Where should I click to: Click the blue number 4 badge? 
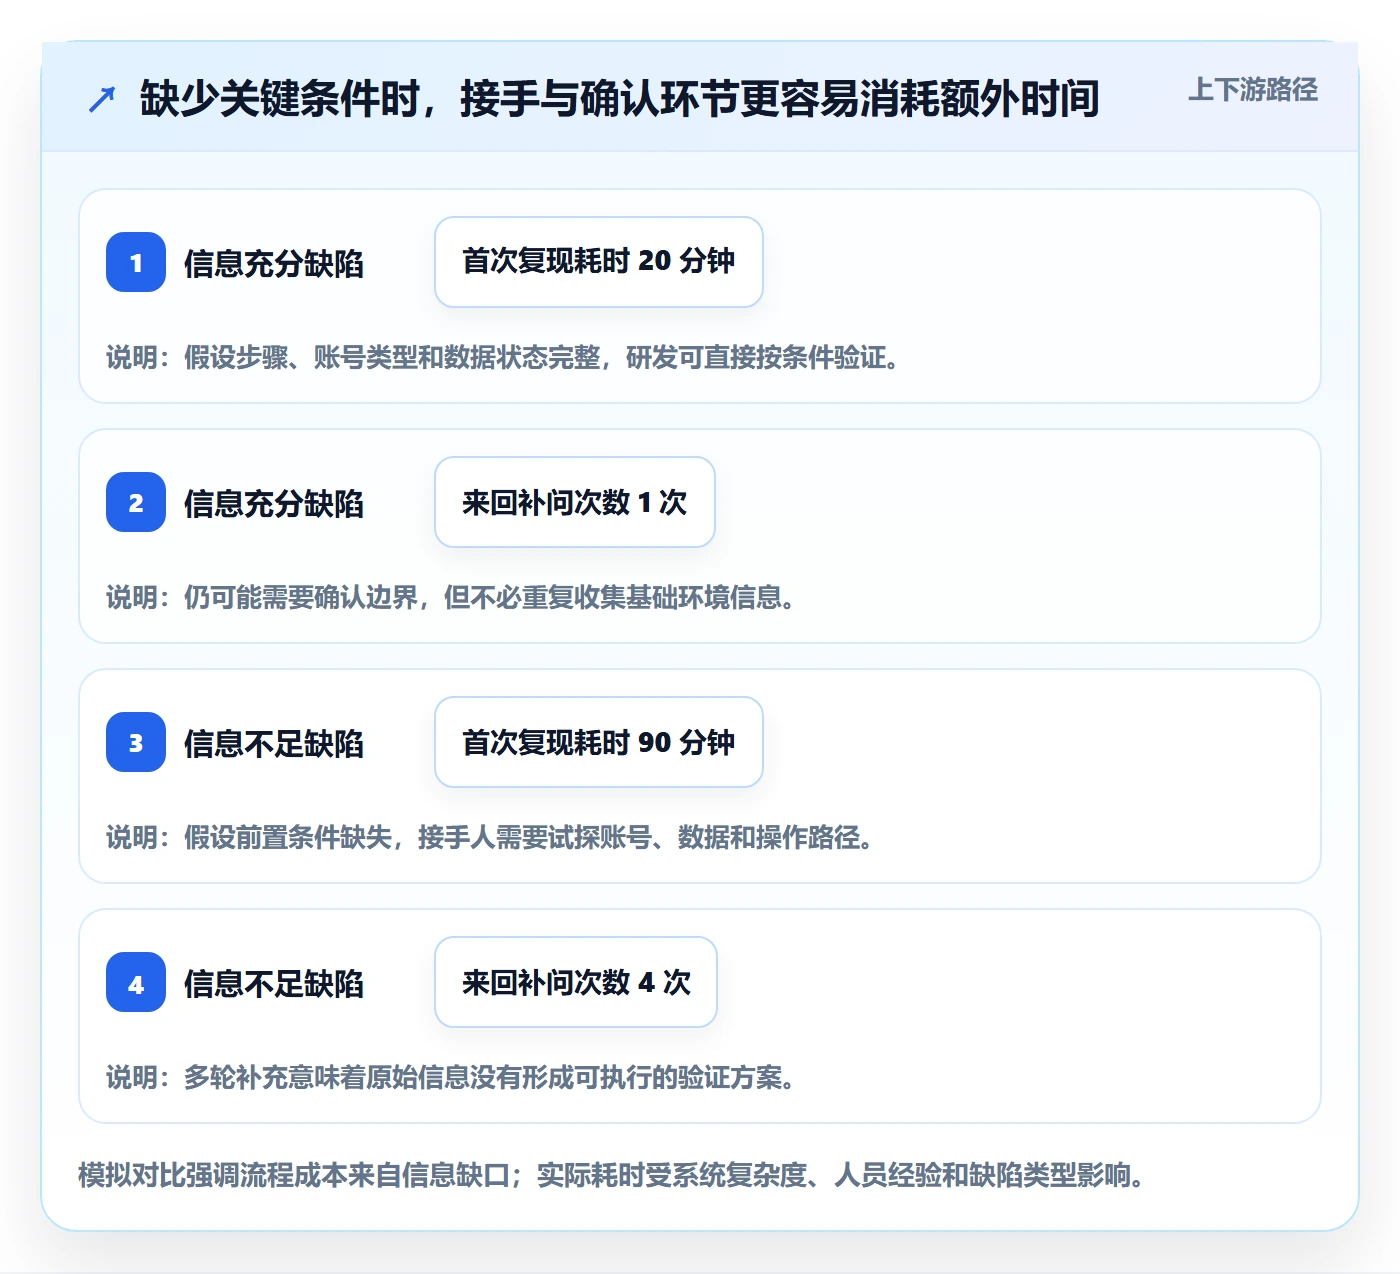[x=136, y=982]
